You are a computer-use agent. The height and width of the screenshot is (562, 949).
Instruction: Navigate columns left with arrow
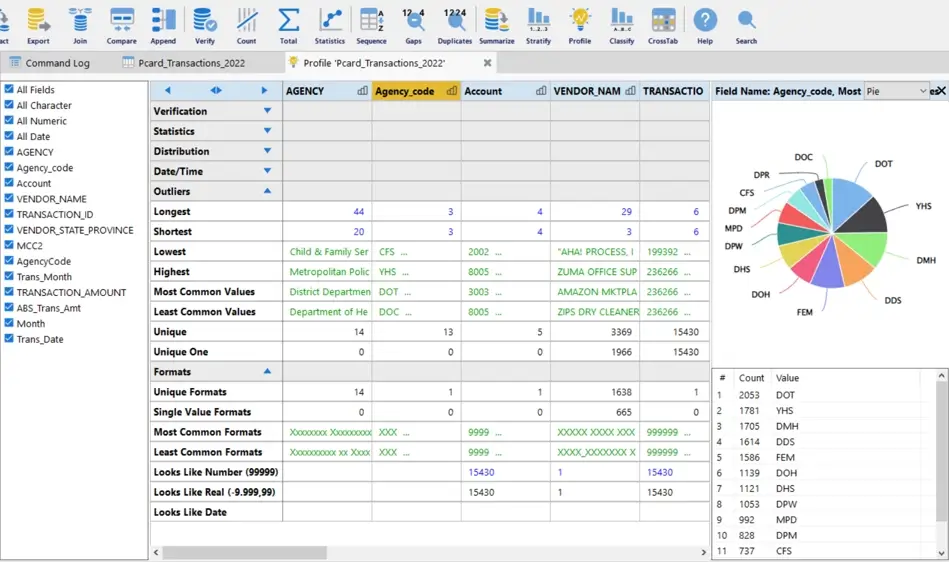(x=168, y=90)
